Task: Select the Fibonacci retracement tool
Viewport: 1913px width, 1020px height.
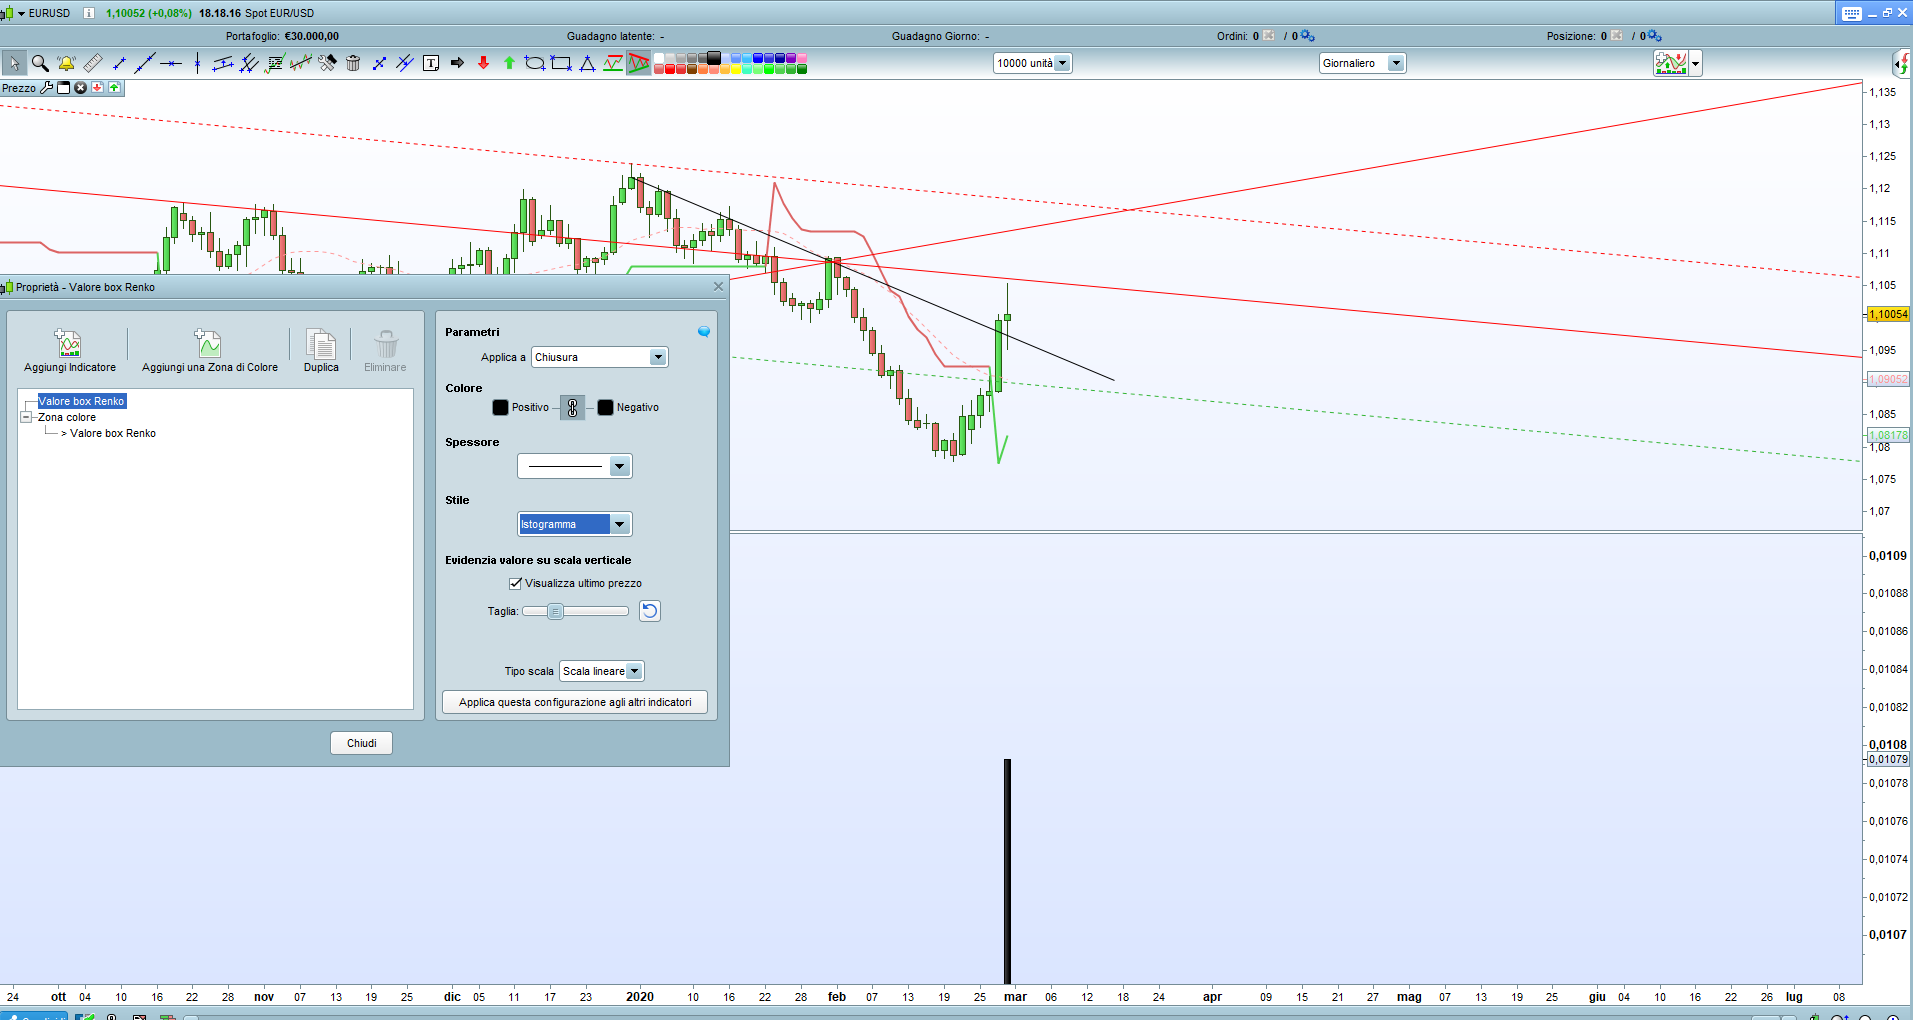Action: pyautogui.click(x=275, y=63)
